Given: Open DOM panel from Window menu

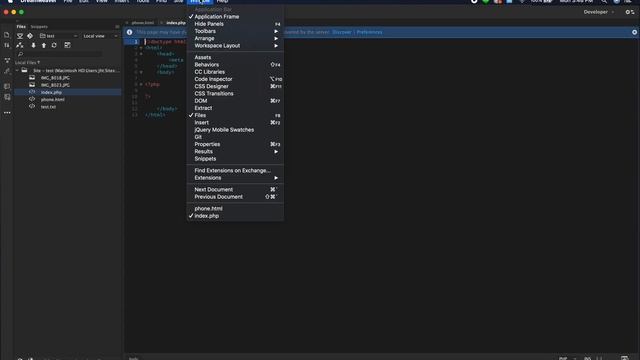Looking at the screenshot, I should (x=236, y=101).
